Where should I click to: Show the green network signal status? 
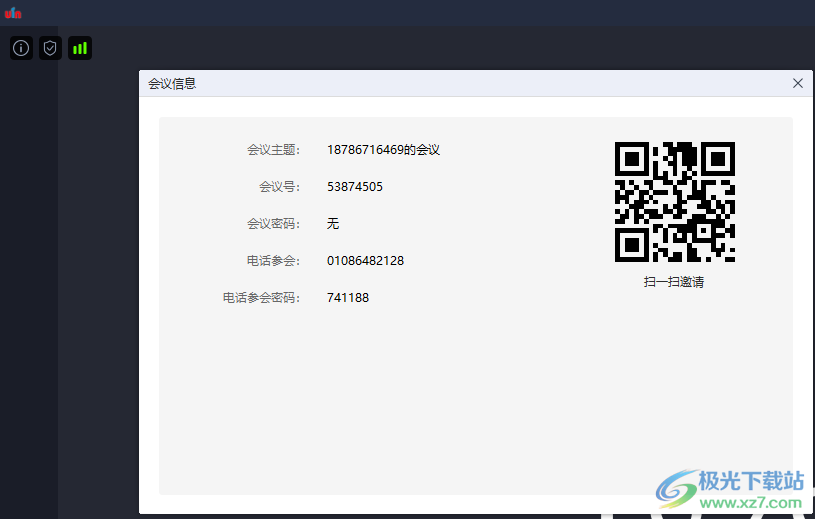80,48
